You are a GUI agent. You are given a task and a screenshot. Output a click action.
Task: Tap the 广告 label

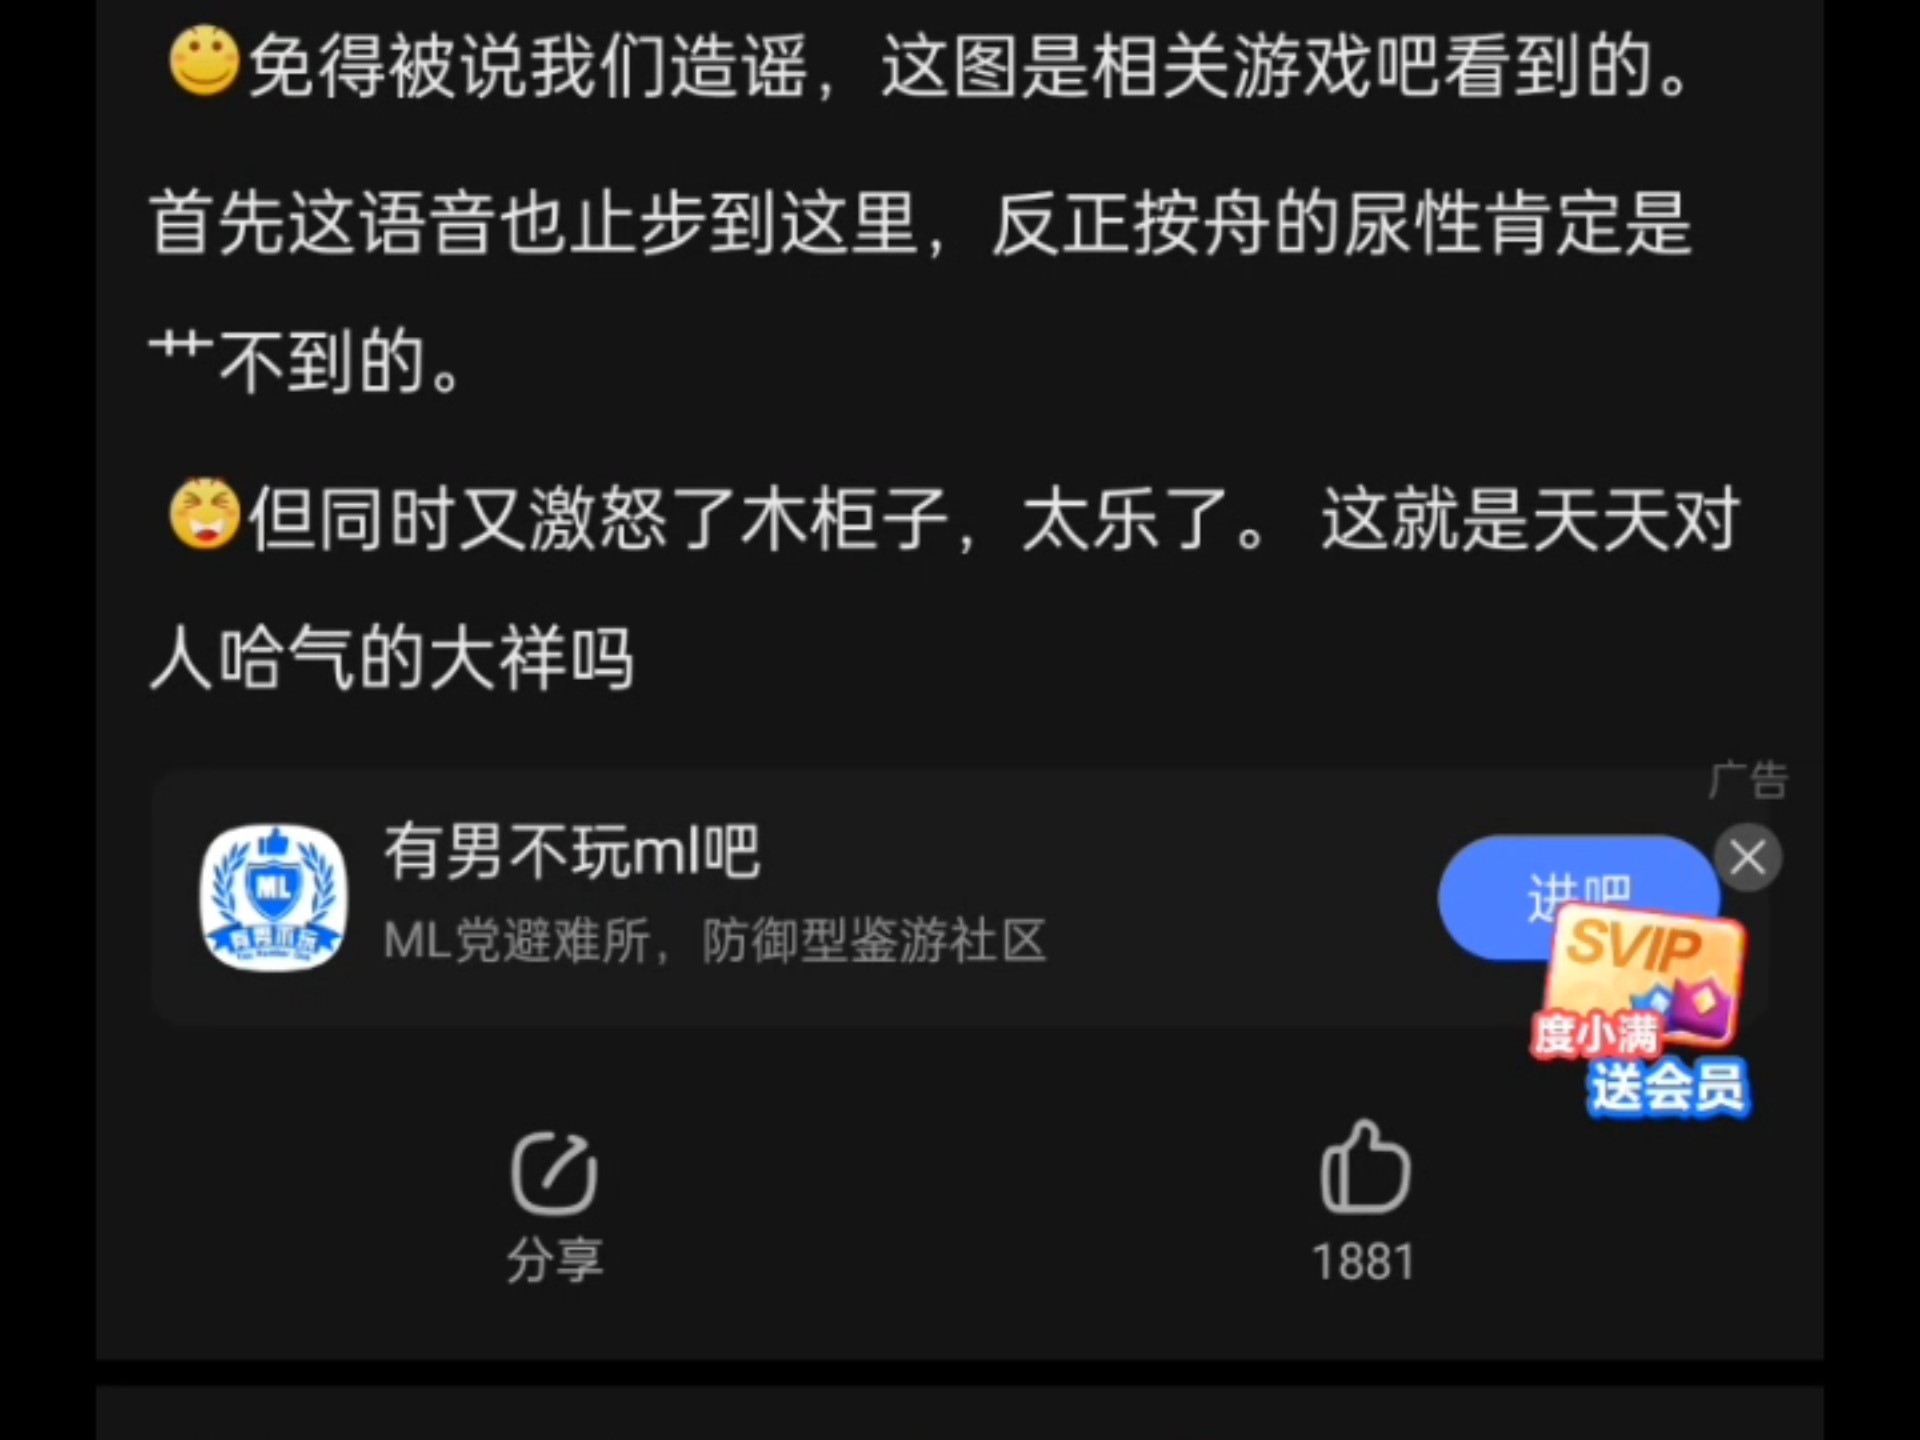tap(1748, 780)
